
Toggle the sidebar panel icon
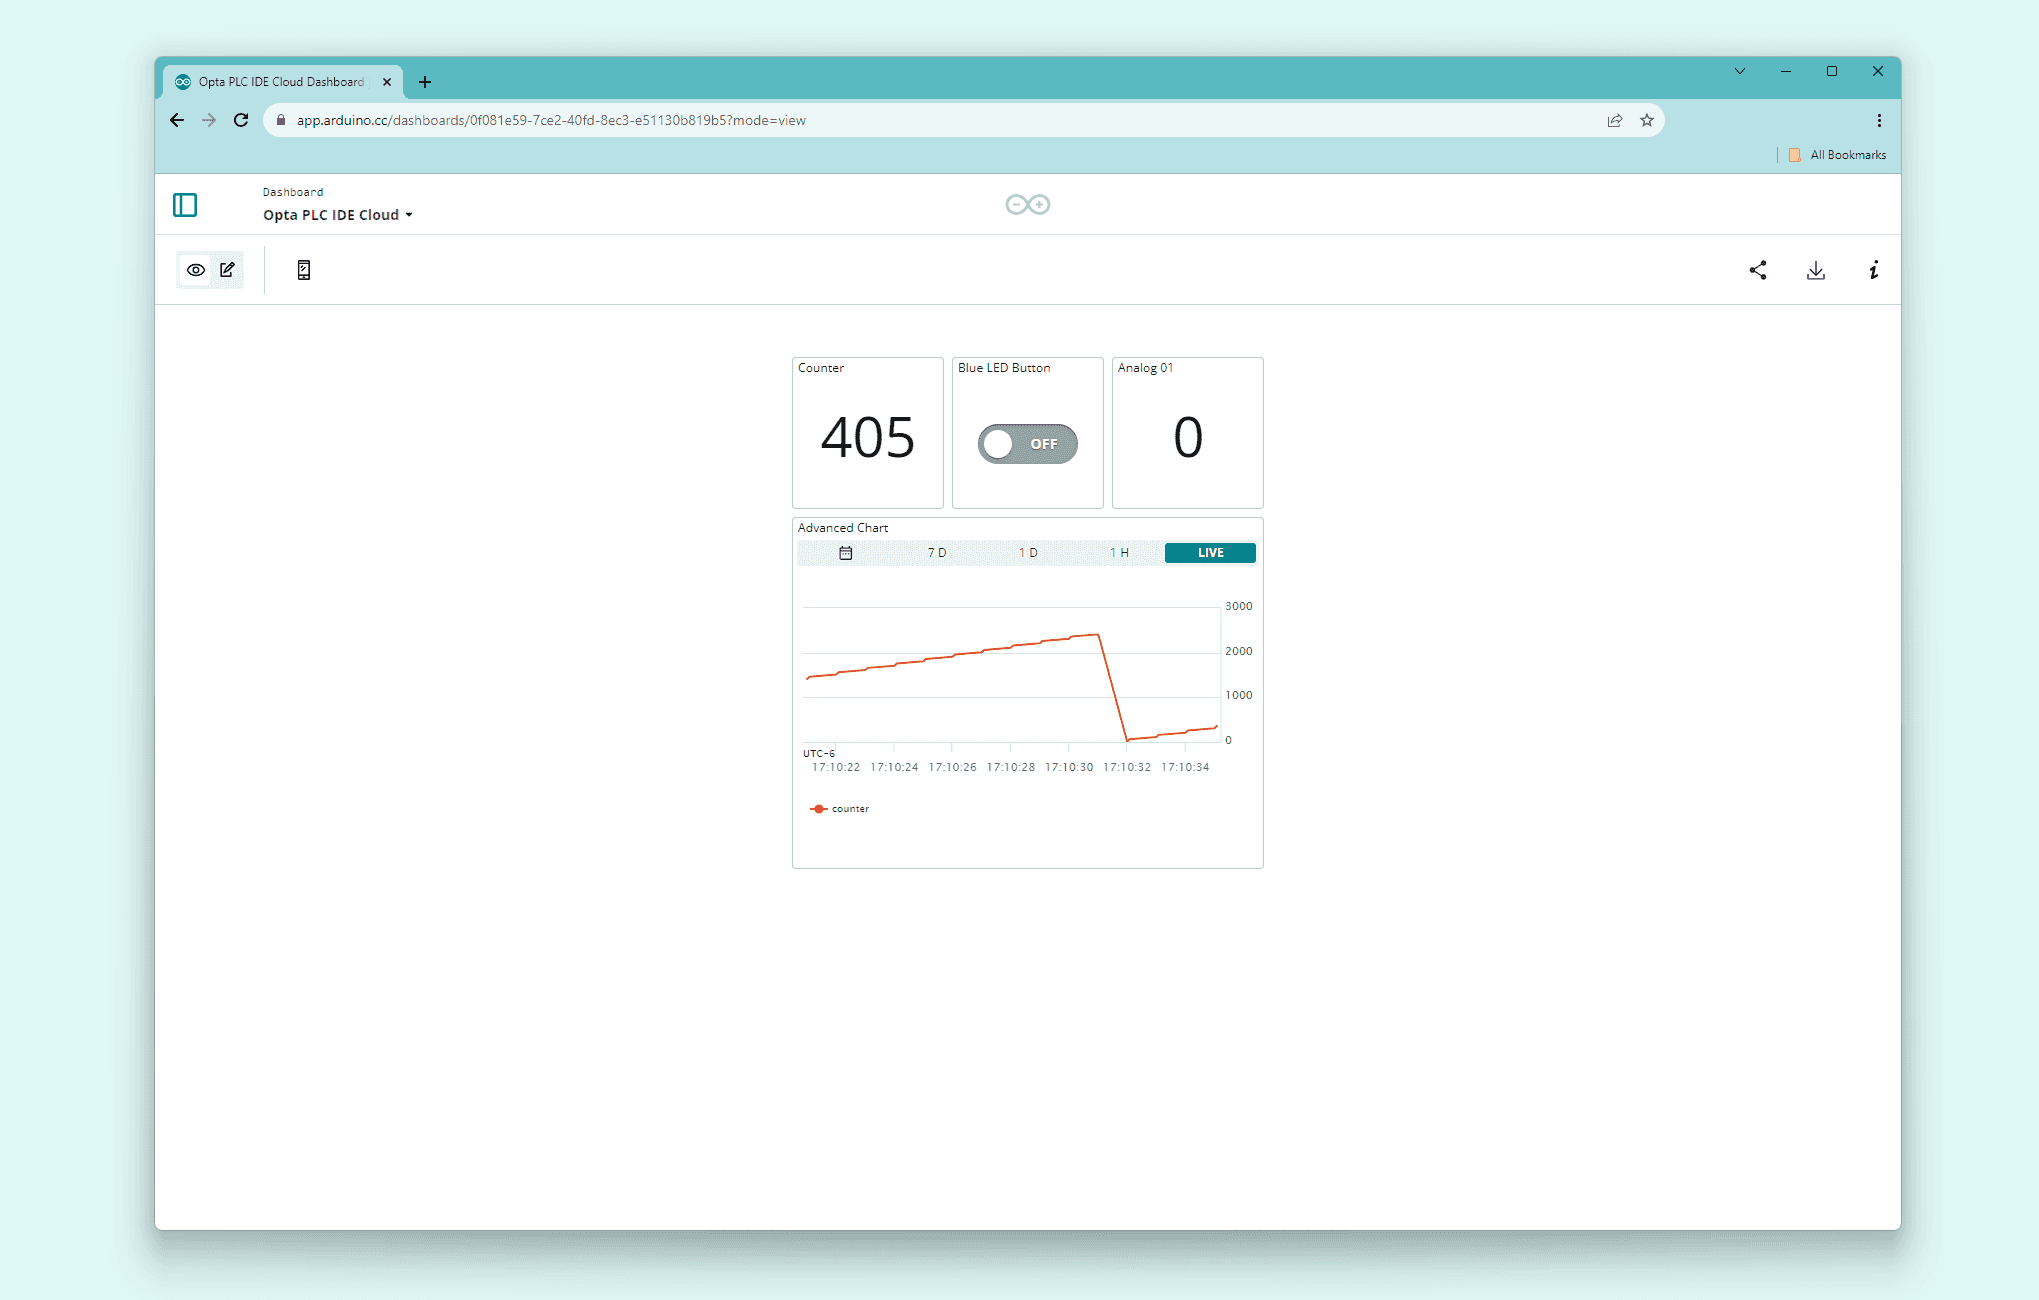point(185,205)
